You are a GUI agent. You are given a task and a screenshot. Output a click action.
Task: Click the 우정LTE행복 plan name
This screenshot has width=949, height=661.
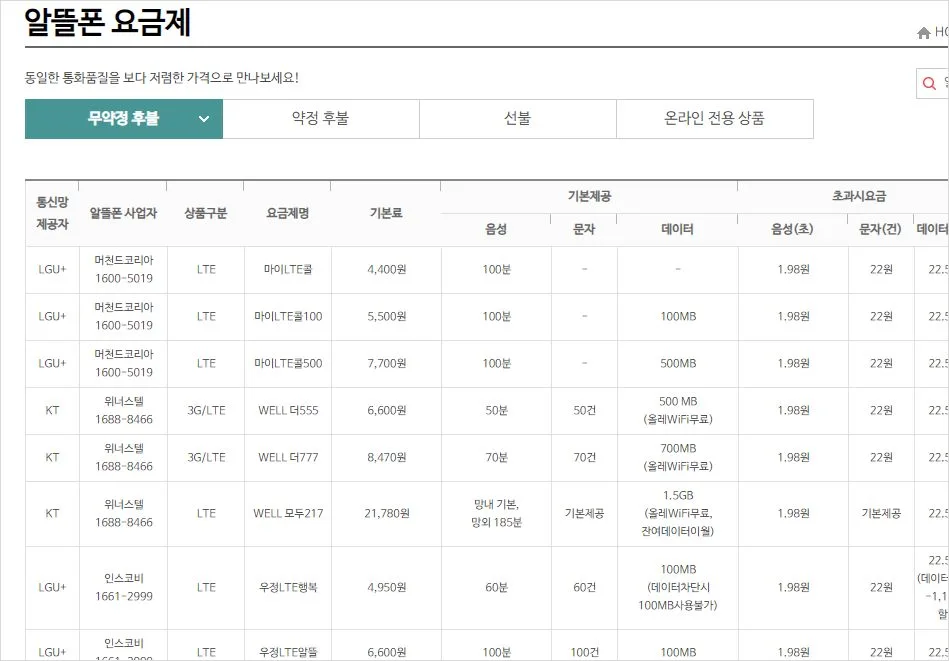pyautogui.click(x=288, y=588)
